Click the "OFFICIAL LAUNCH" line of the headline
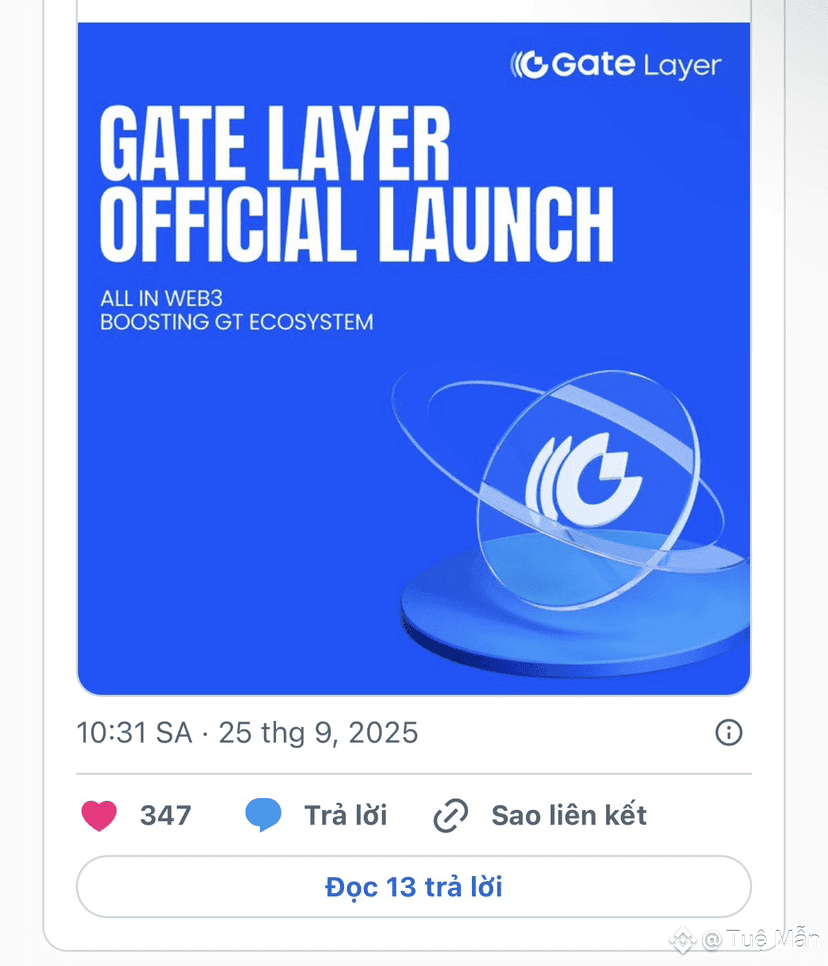This screenshot has width=828, height=966. [356, 224]
